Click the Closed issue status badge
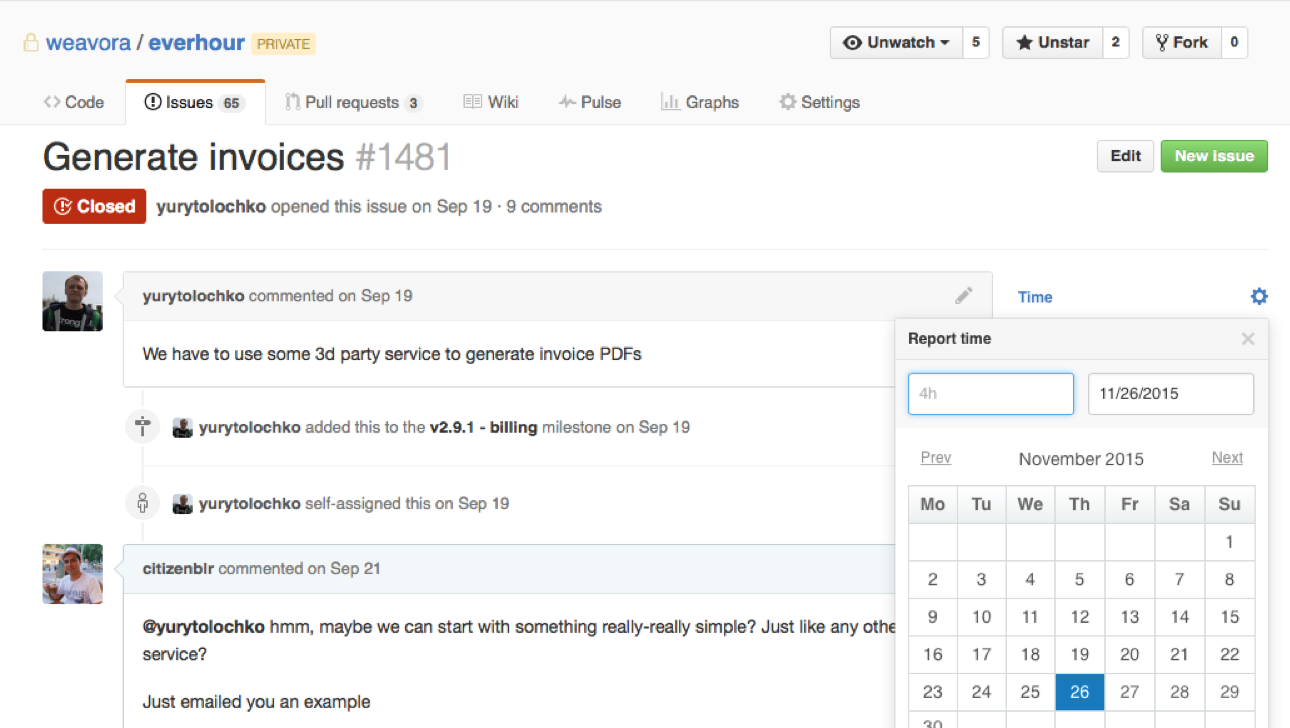Viewport: 1290px width, 728px height. (x=94, y=206)
